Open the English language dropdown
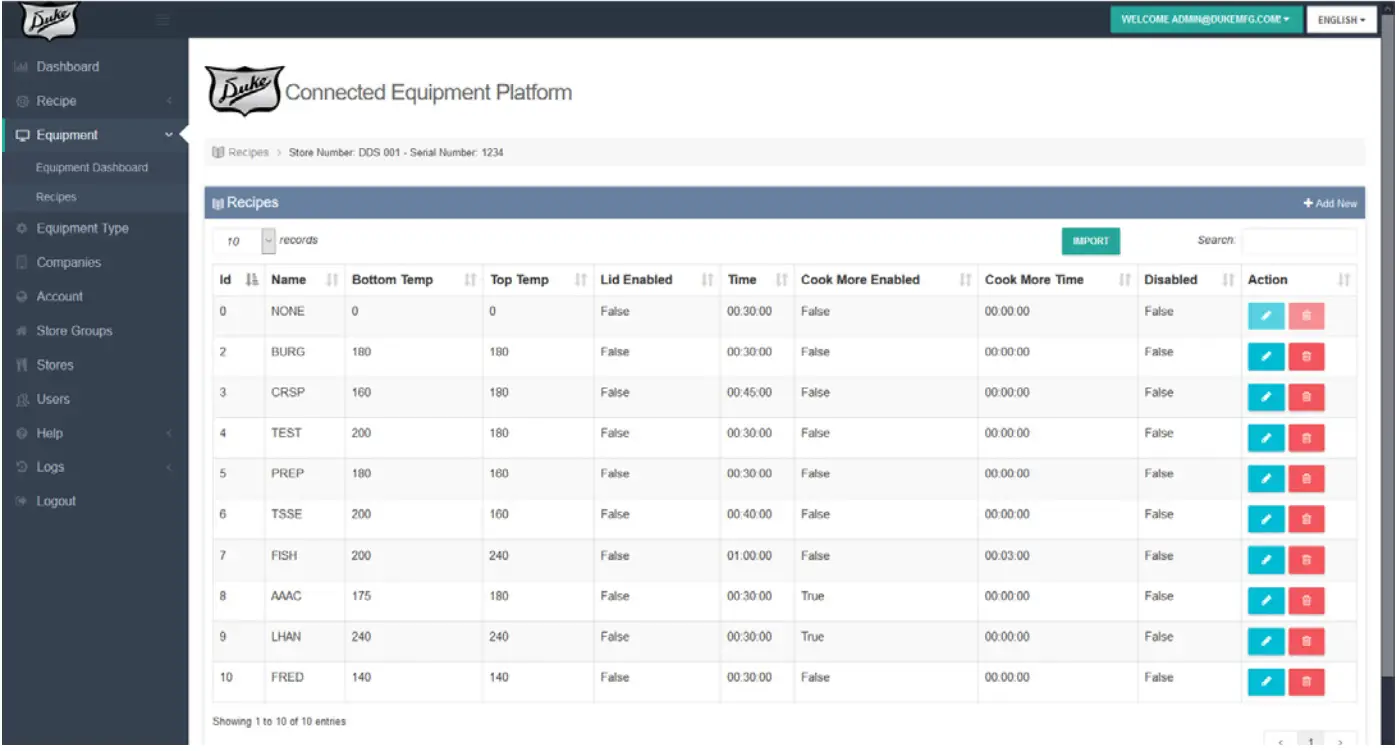The width and height of the screenshot is (1399, 751). coord(1341,20)
